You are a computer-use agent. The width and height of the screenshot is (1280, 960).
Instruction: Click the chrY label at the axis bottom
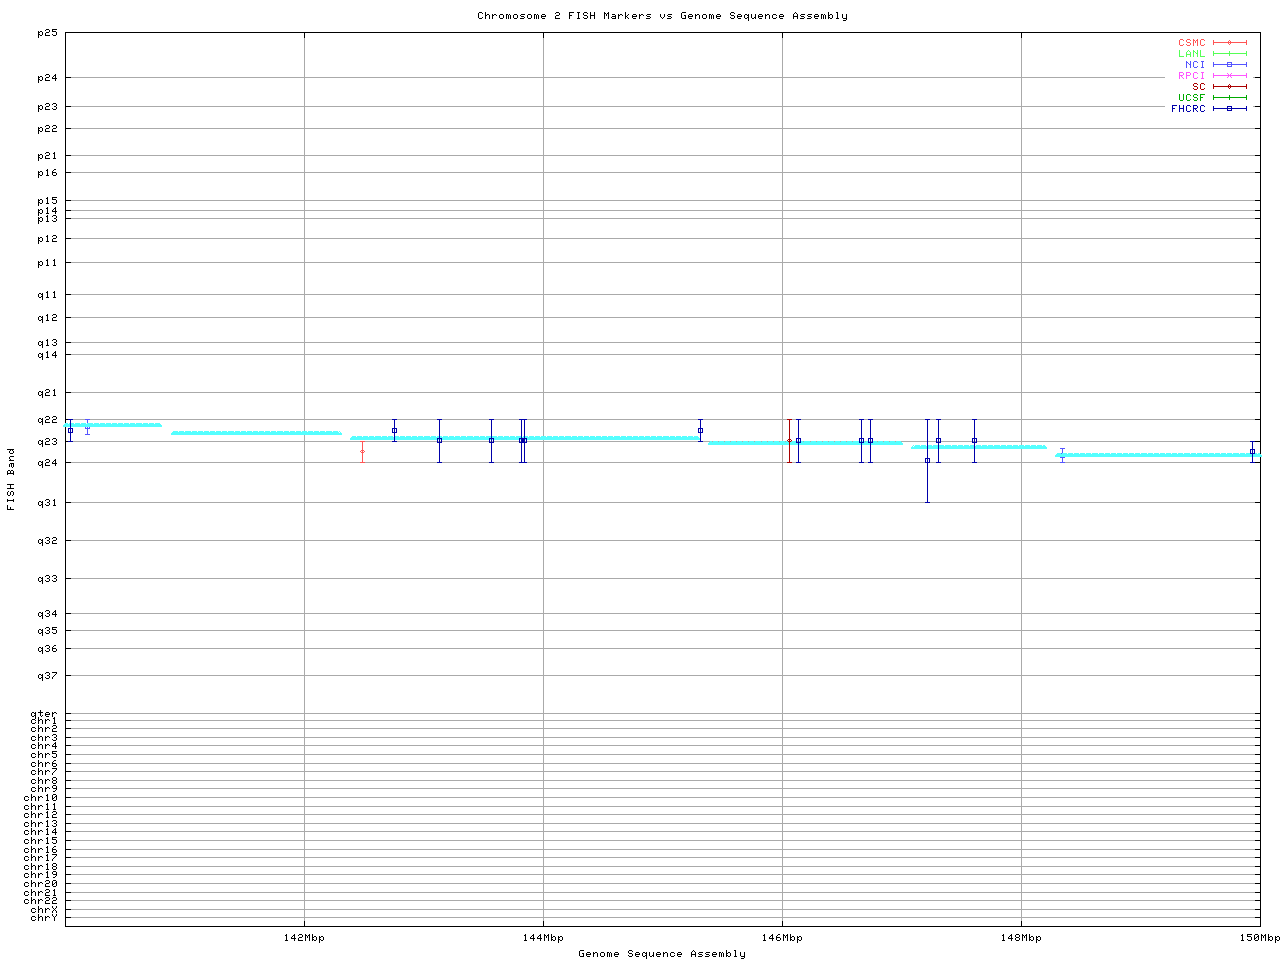(x=44, y=918)
